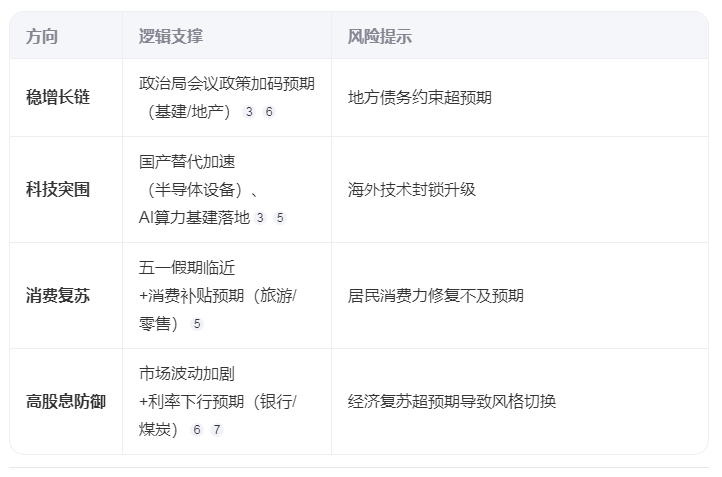
Task: Select the 科技突围 row label
Action: [58, 190]
